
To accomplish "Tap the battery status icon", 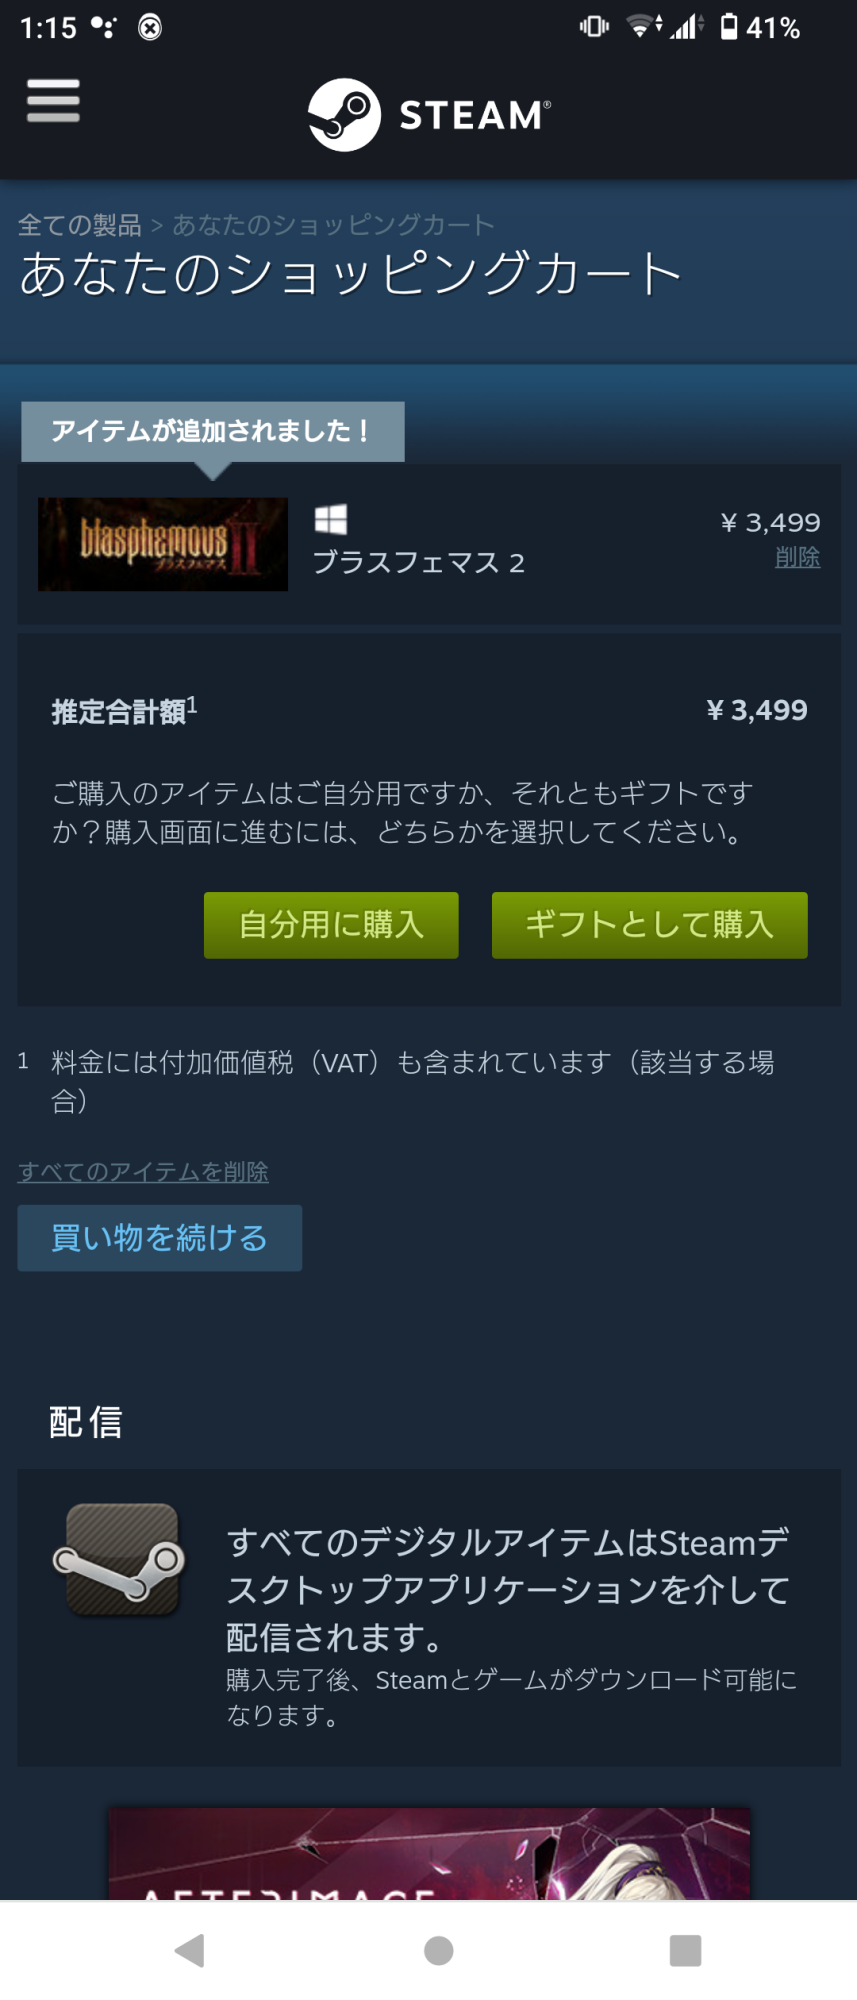I will tap(729, 27).
